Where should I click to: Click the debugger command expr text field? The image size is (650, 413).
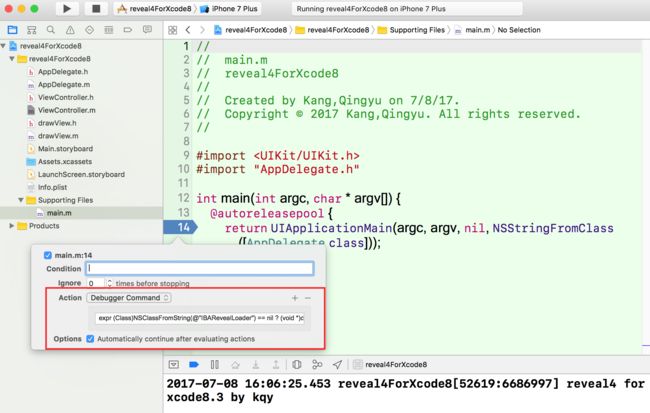pyautogui.click(x=201, y=318)
